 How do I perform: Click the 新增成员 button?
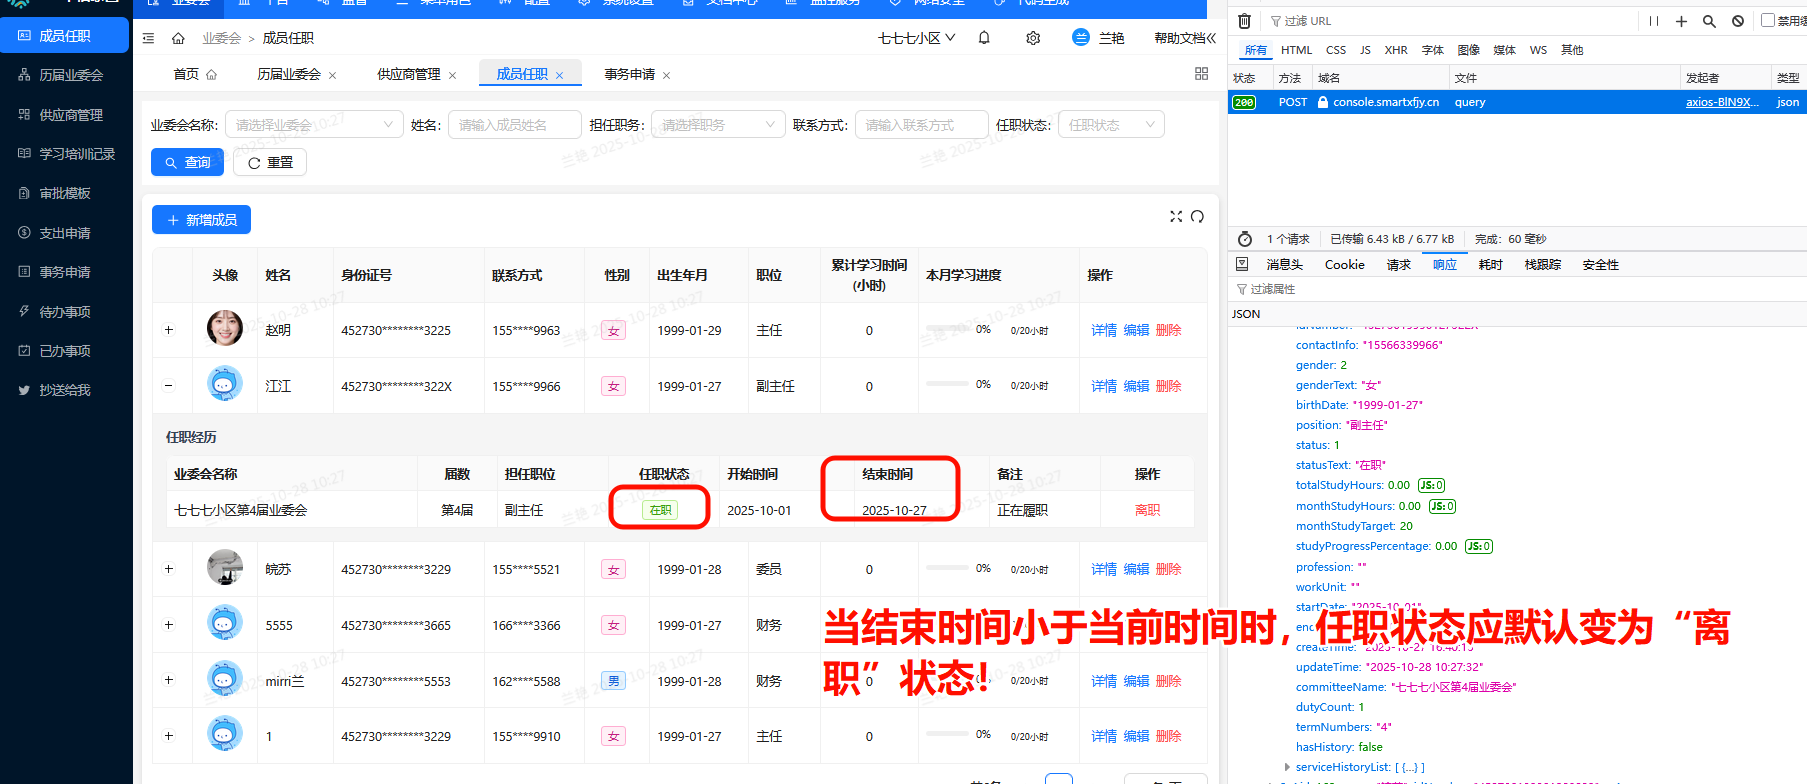pyautogui.click(x=201, y=220)
